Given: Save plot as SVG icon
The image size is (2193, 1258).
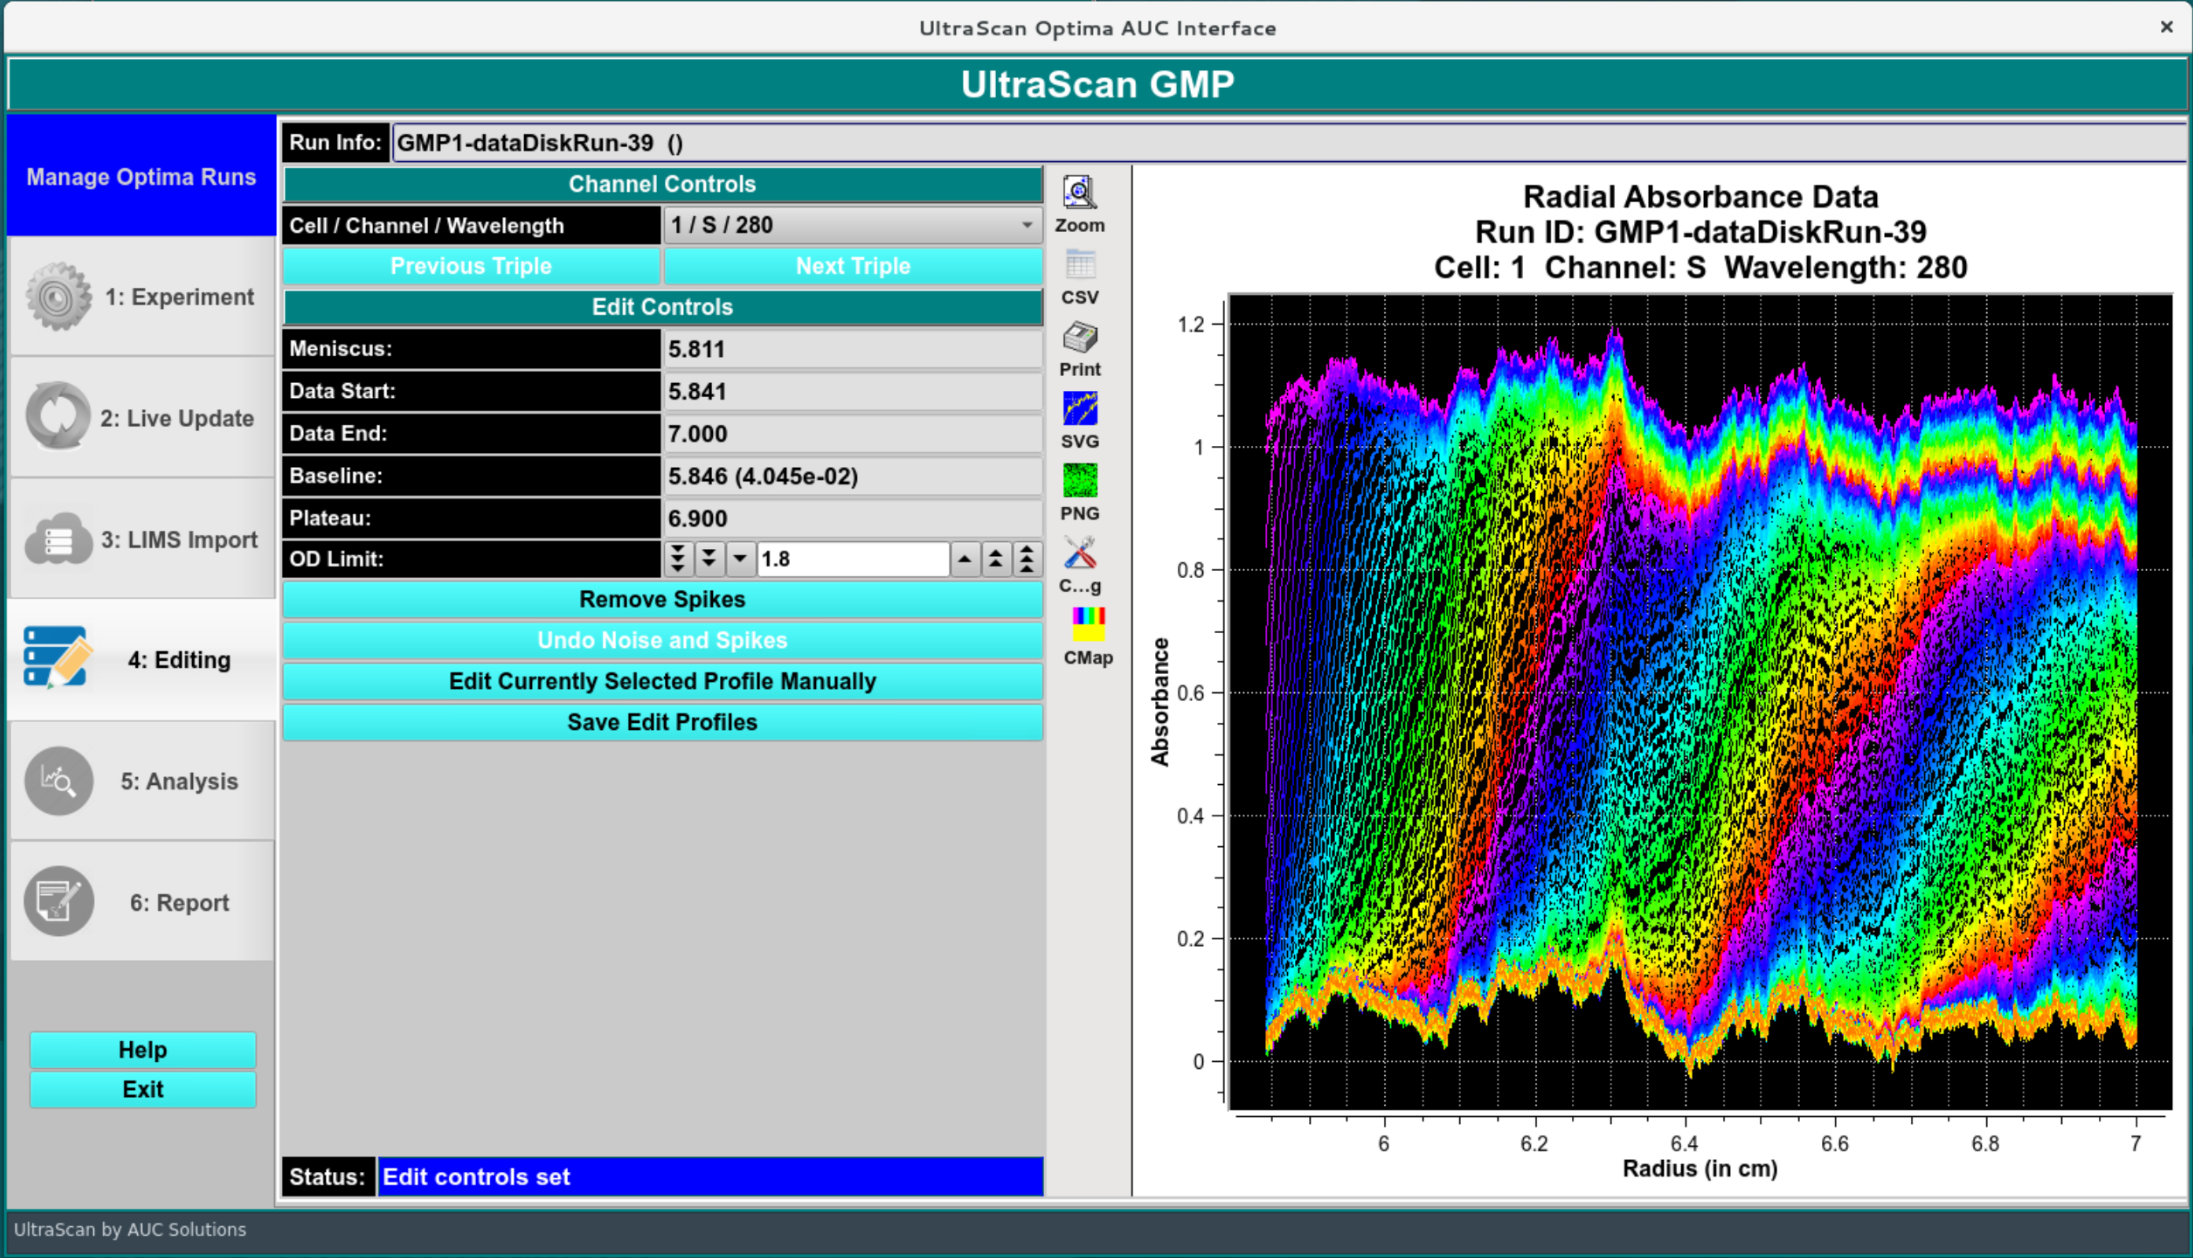Looking at the screenshot, I should (x=1079, y=410).
